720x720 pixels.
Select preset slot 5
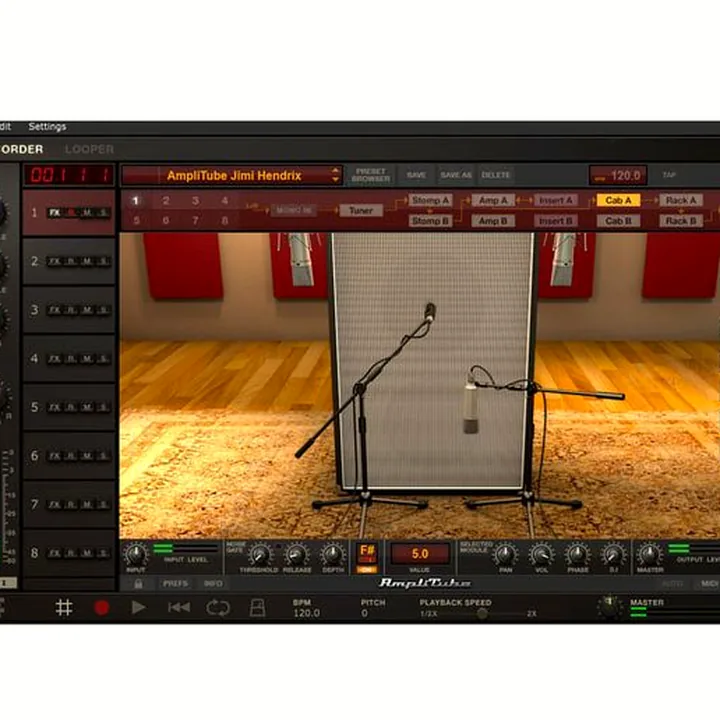(136, 221)
